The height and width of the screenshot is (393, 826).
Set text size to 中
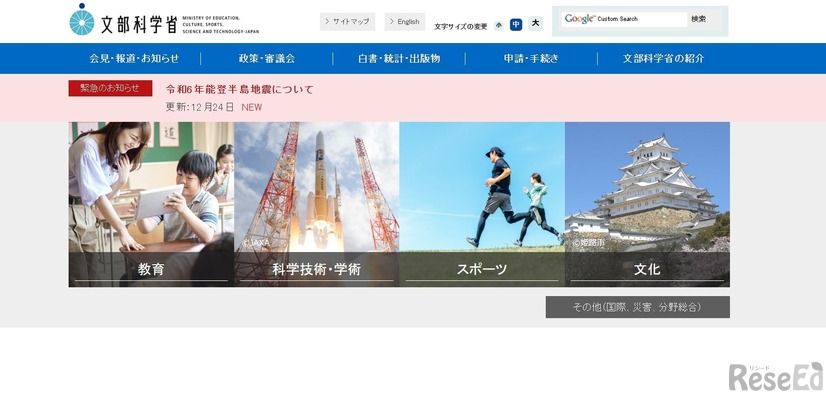(x=516, y=24)
